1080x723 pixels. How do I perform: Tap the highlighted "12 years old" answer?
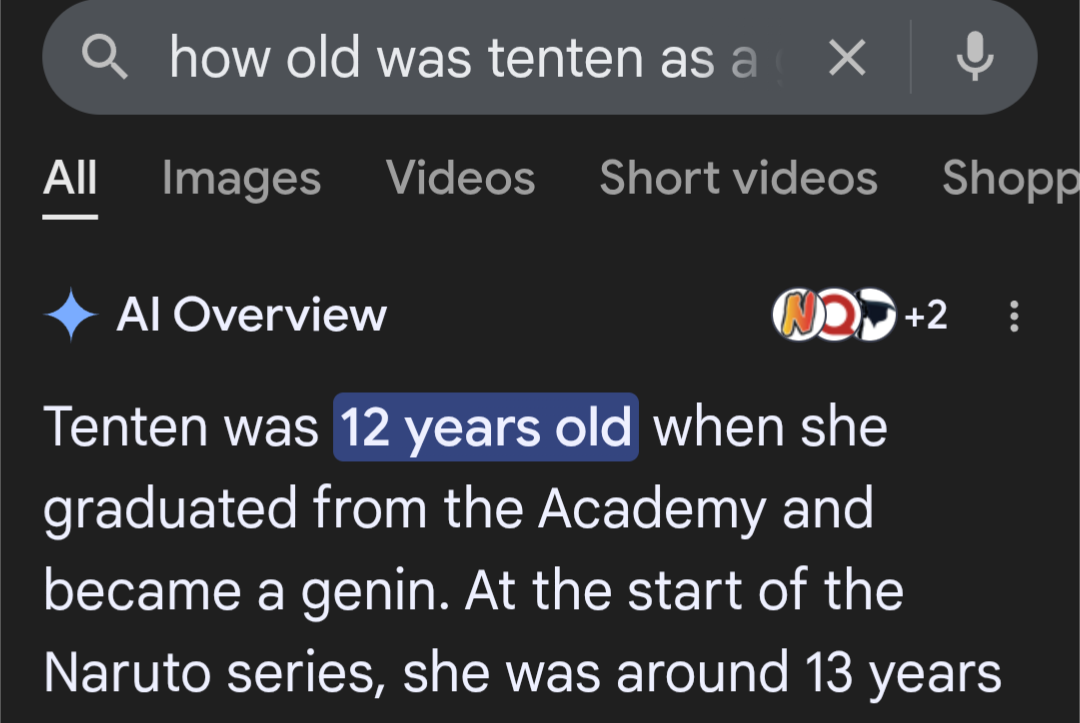[x=486, y=428]
